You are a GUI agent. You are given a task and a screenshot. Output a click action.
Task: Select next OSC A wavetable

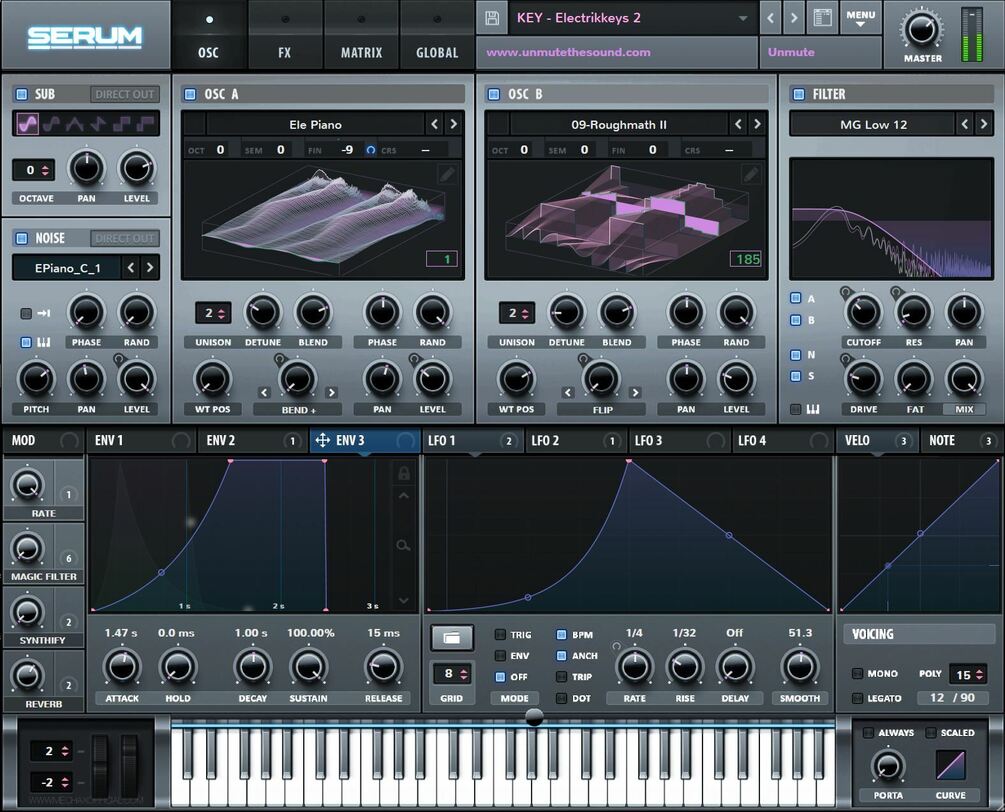453,124
